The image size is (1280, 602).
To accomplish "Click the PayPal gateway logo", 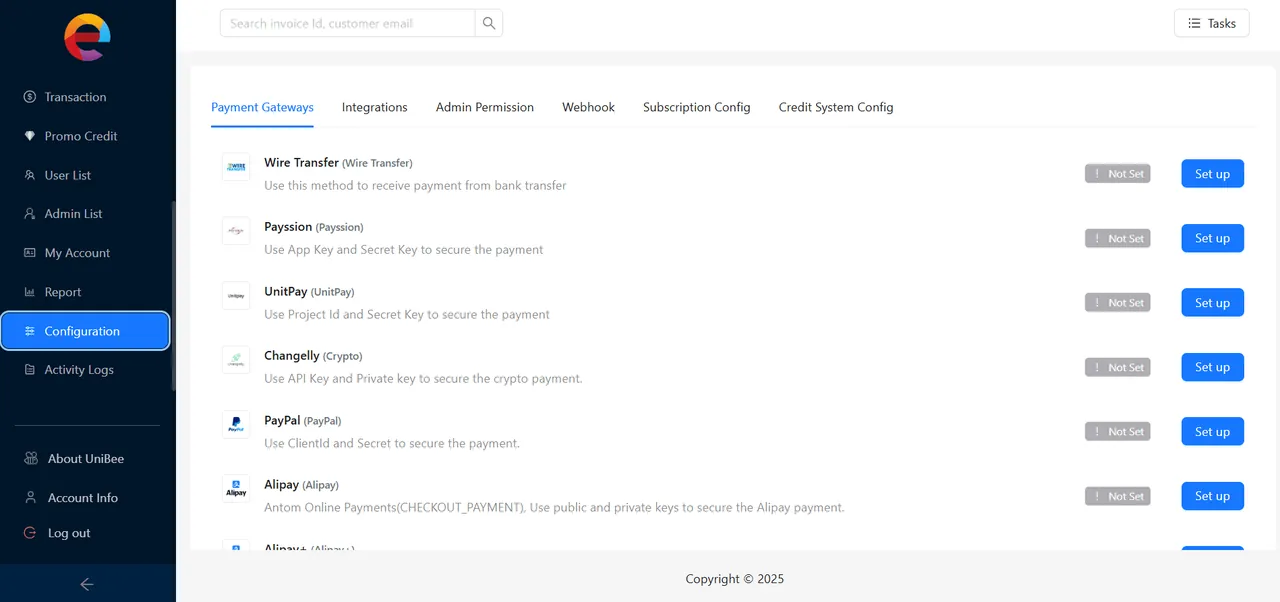I will (x=236, y=425).
